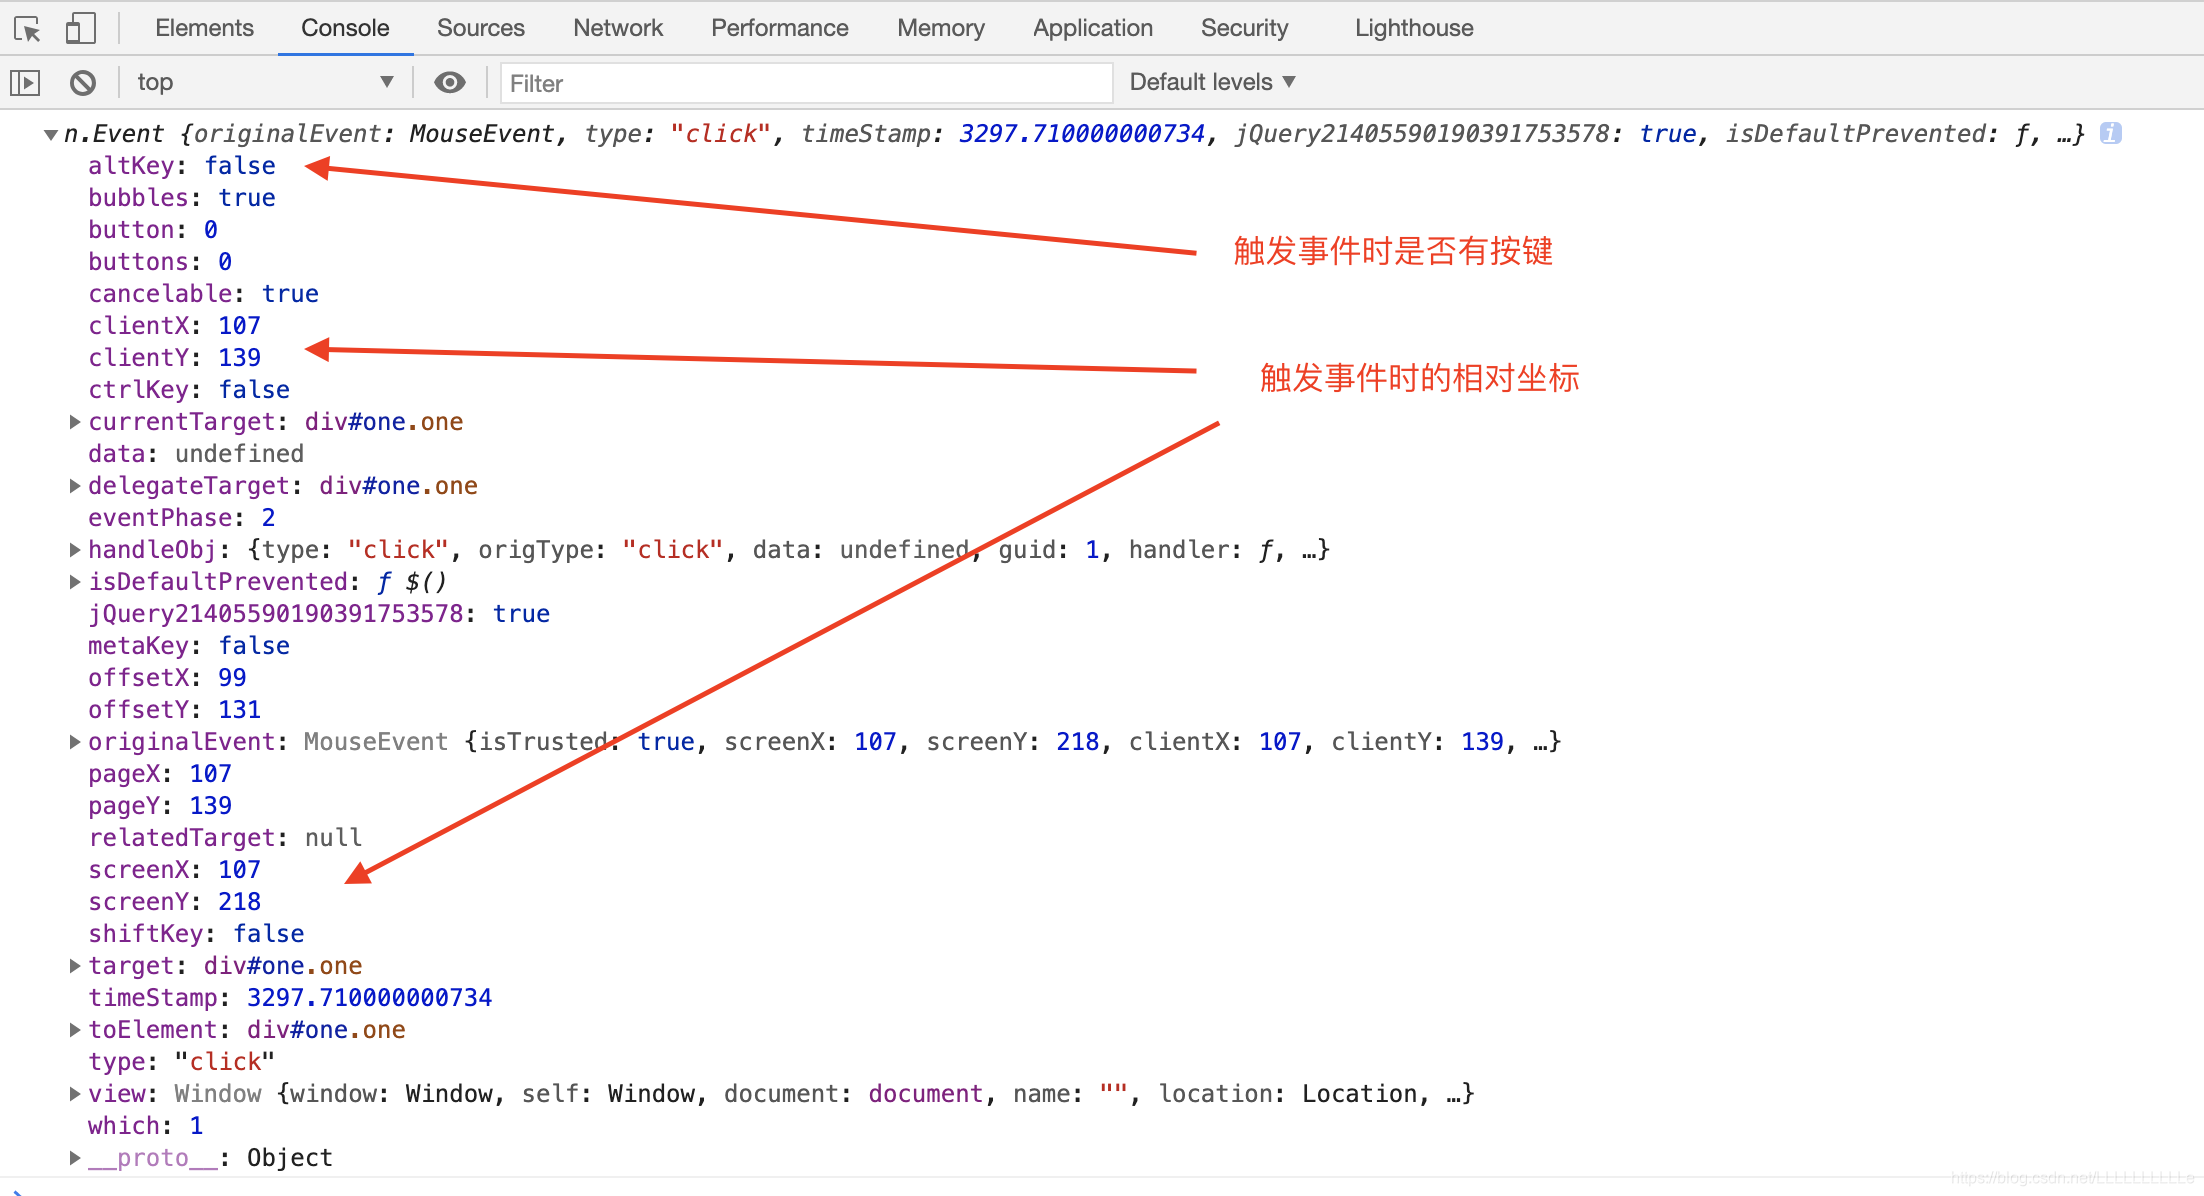Switch to the Network tab

coord(617,28)
